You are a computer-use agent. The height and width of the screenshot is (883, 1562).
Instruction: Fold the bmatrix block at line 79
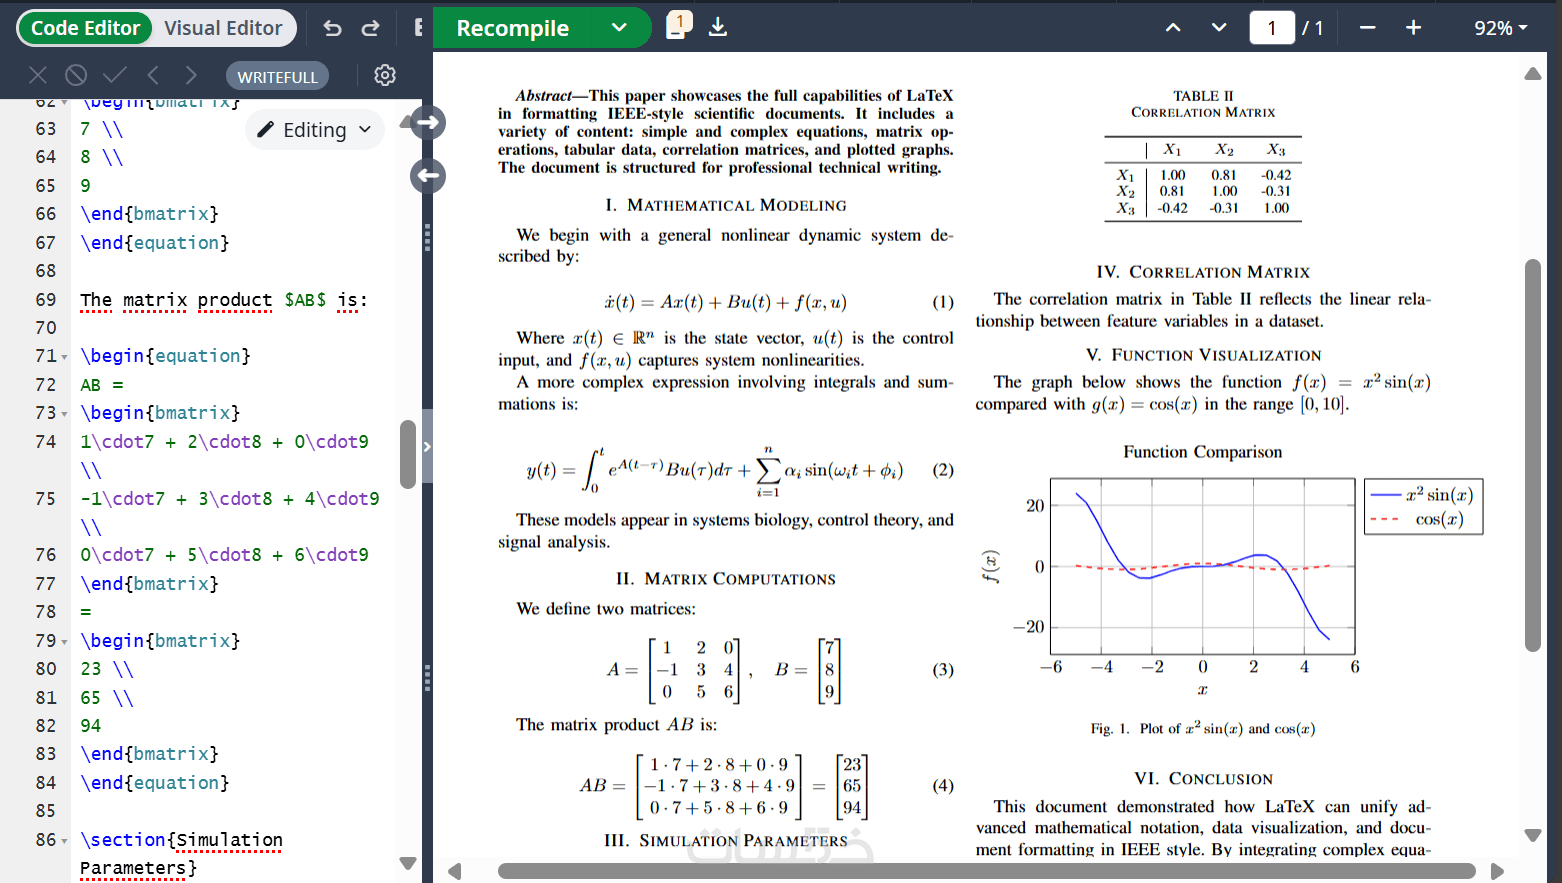coord(65,642)
